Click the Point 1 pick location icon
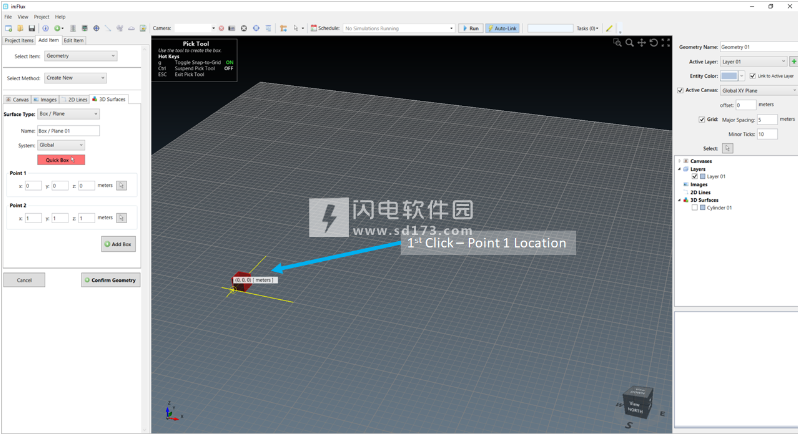The width and height of the screenshot is (798, 434). (x=121, y=186)
